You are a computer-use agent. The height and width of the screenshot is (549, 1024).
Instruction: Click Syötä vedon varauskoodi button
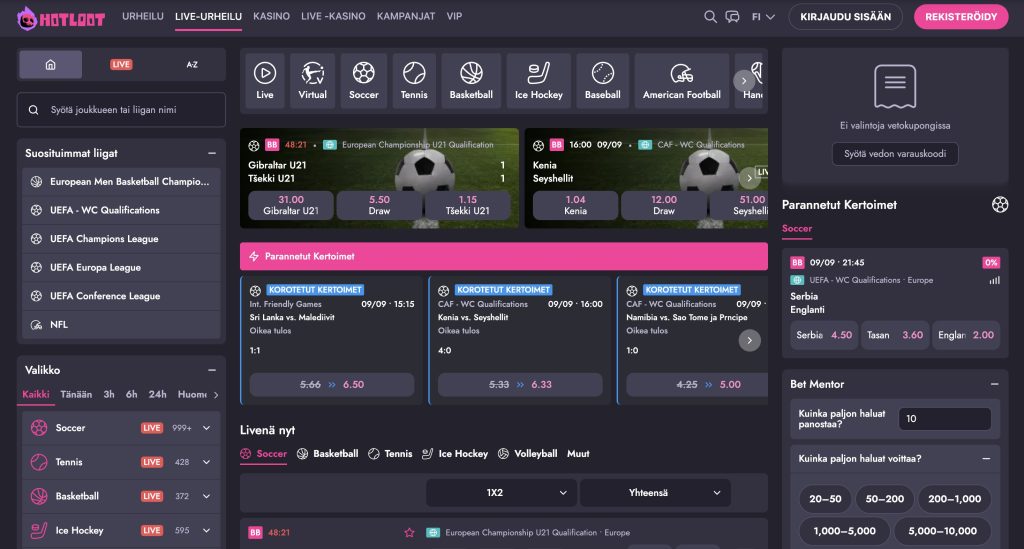(895, 154)
